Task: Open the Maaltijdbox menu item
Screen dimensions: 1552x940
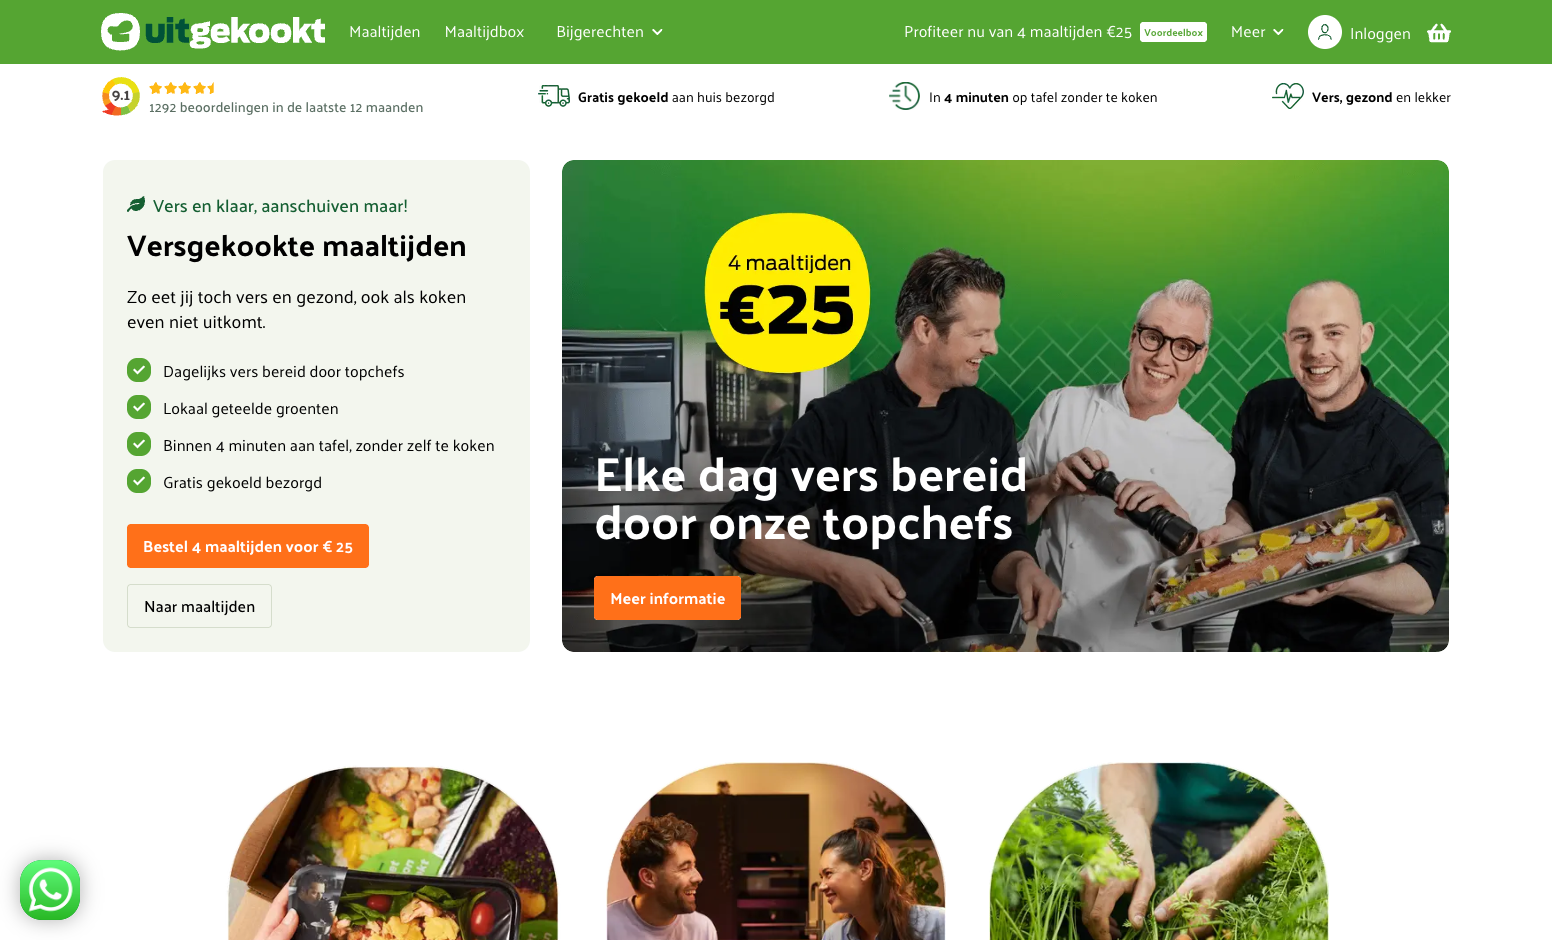Action: (x=485, y=32)
